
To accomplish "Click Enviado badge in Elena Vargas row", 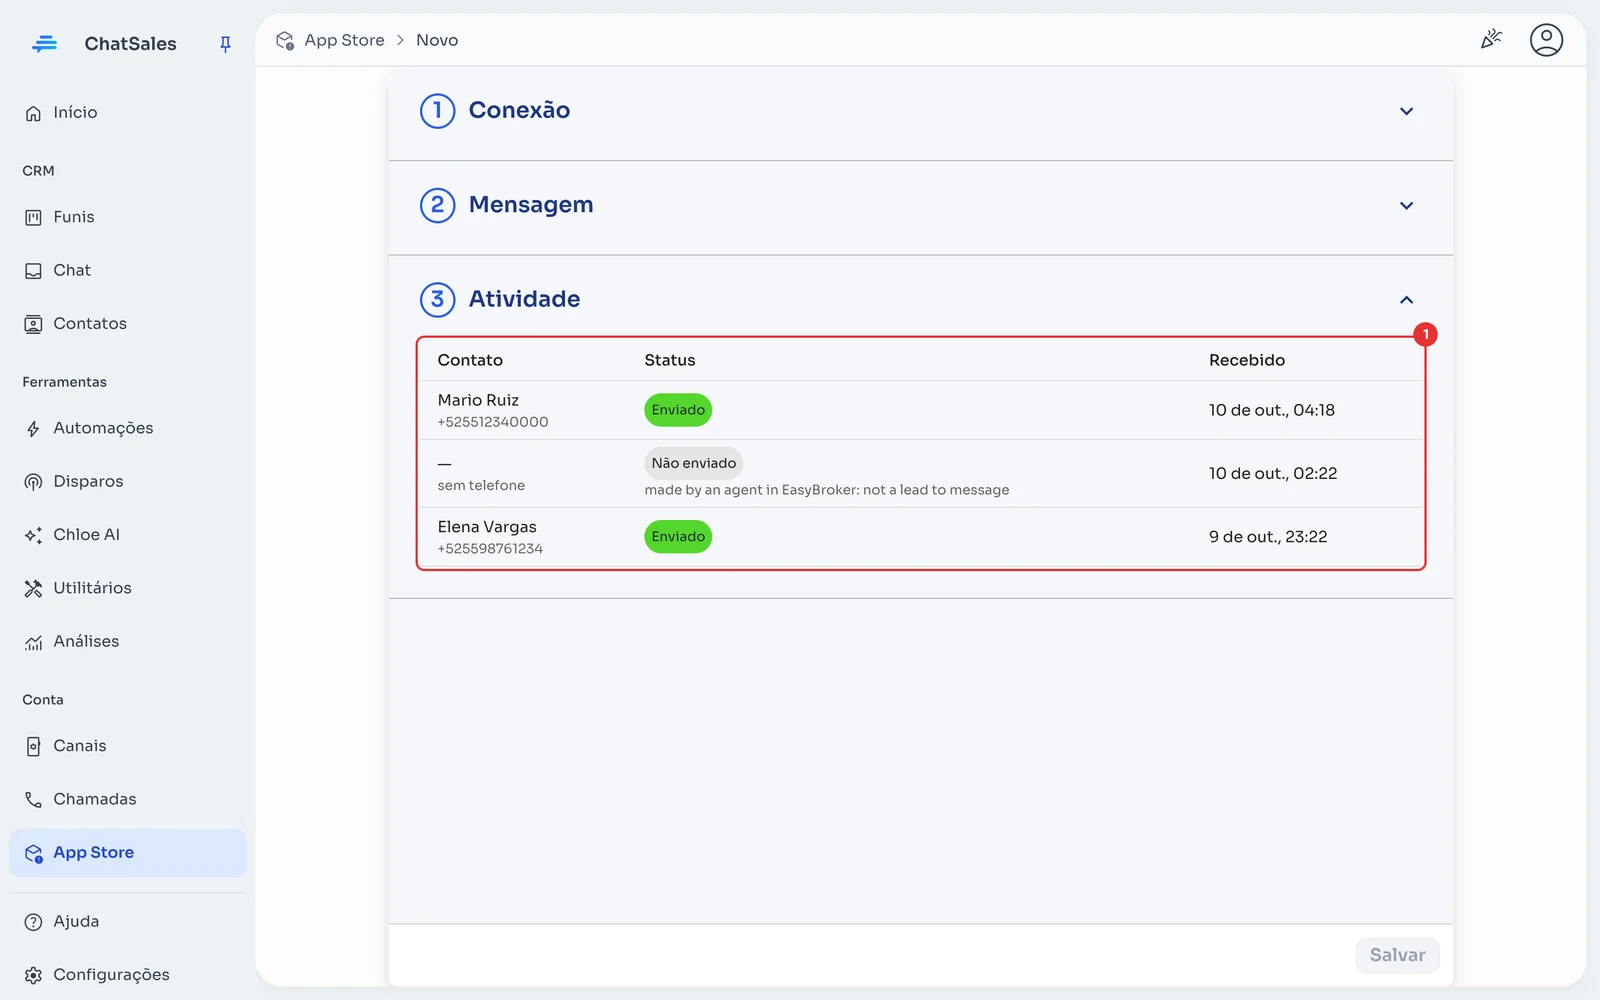I will coord(678,537).
